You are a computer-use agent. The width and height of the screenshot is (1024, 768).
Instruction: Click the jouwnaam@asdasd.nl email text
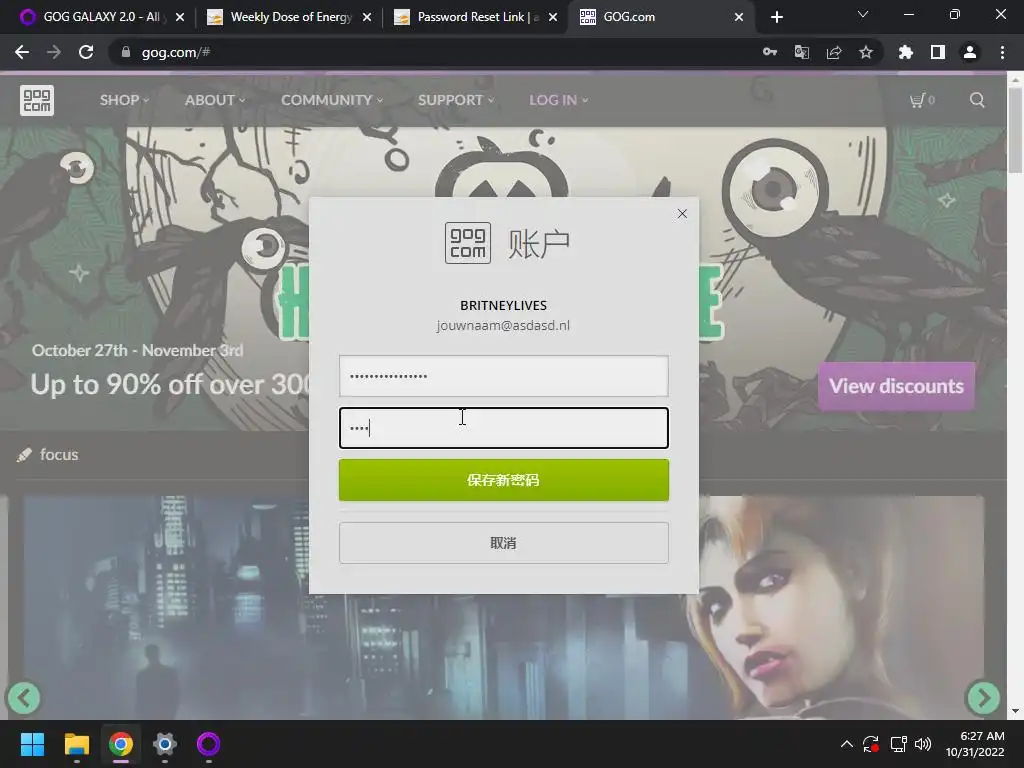[x=504, y=325]
